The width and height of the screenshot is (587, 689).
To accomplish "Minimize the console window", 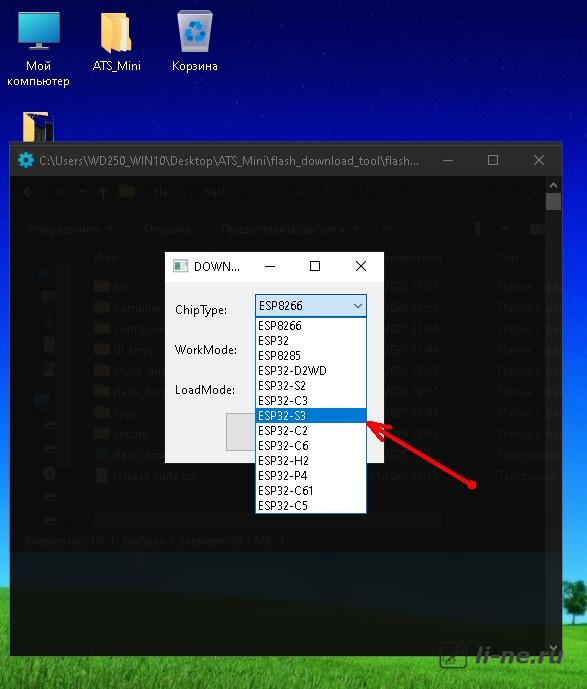I will [448, 160].
